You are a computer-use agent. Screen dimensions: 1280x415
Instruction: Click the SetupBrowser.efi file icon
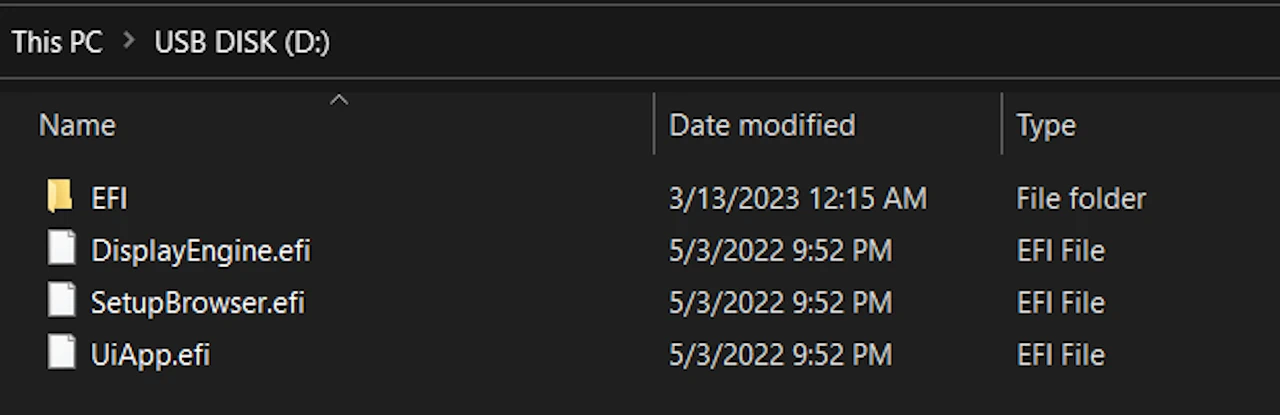(61, 301)
